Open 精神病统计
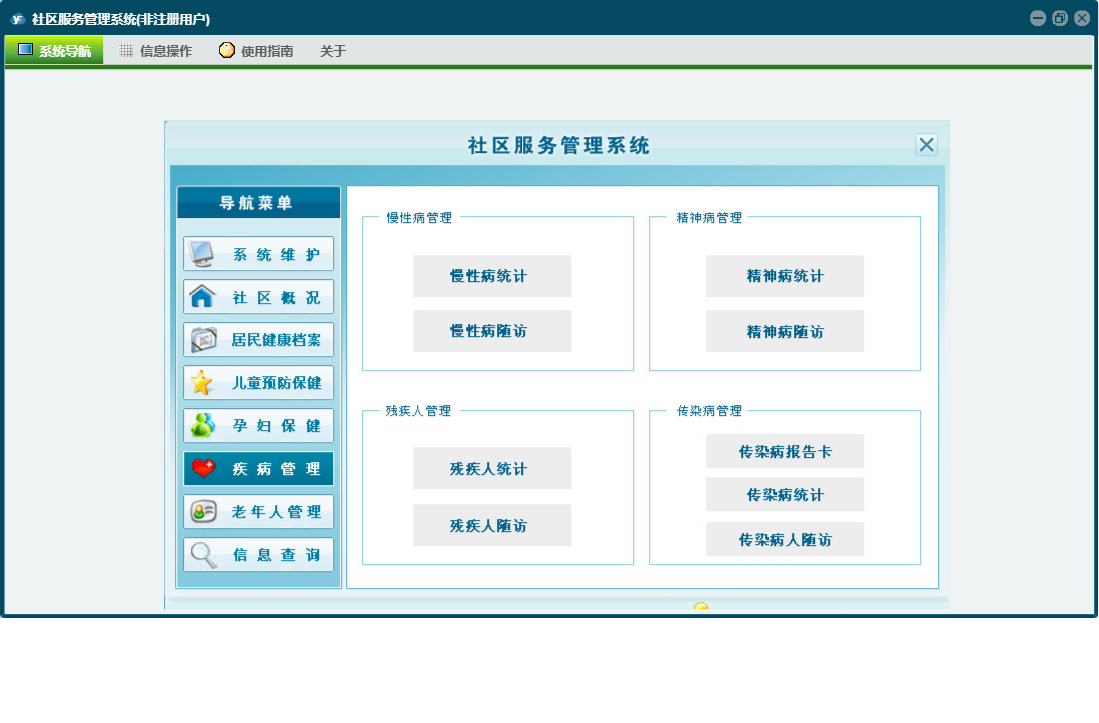The height and width of the screenshot is (723, 1099). coord(785,276)
